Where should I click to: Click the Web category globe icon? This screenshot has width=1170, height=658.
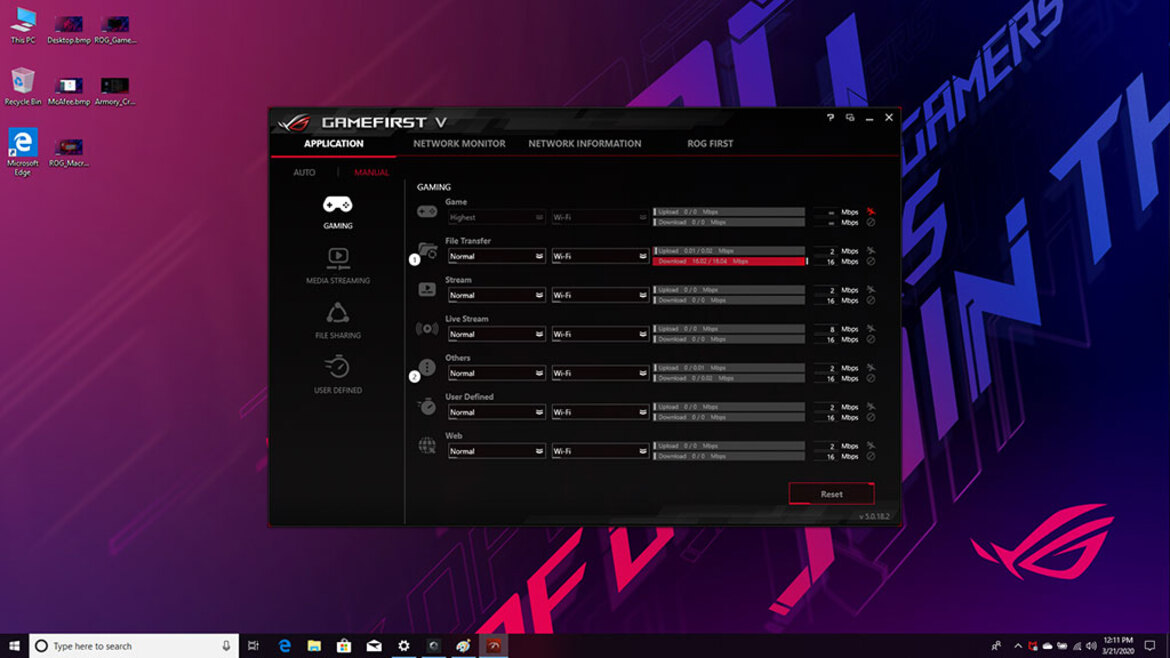427,445
